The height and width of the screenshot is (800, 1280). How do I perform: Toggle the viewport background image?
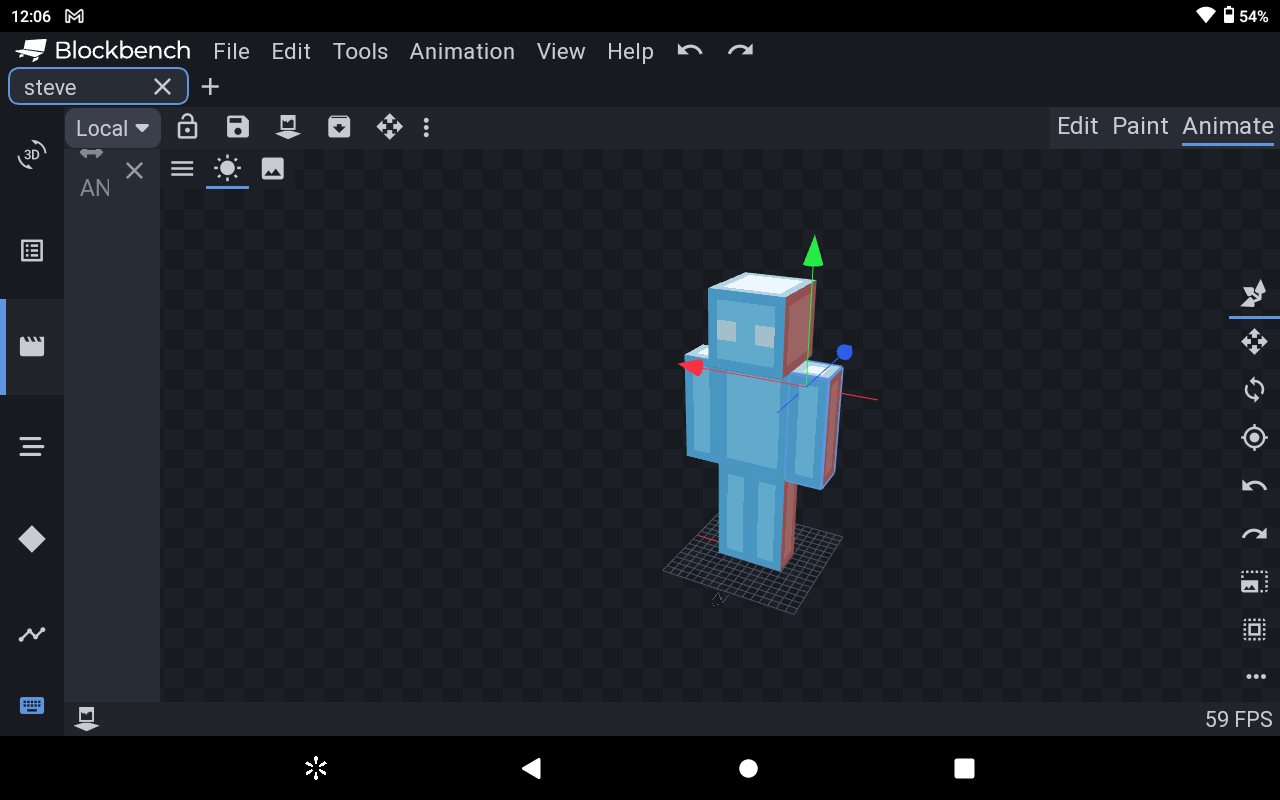pos(273,169)
